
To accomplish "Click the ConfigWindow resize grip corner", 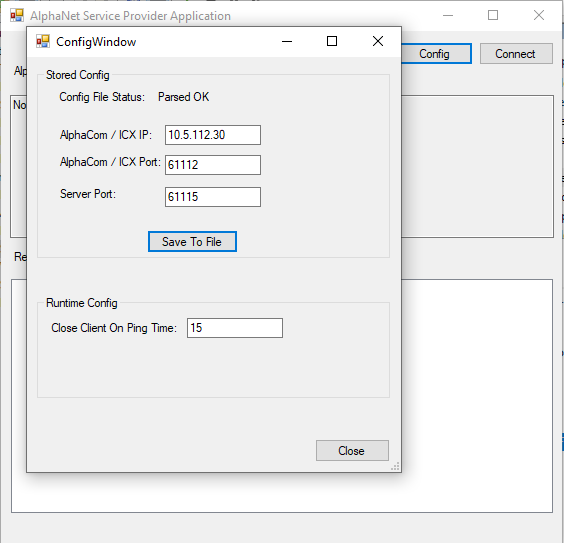I will 395,466.
